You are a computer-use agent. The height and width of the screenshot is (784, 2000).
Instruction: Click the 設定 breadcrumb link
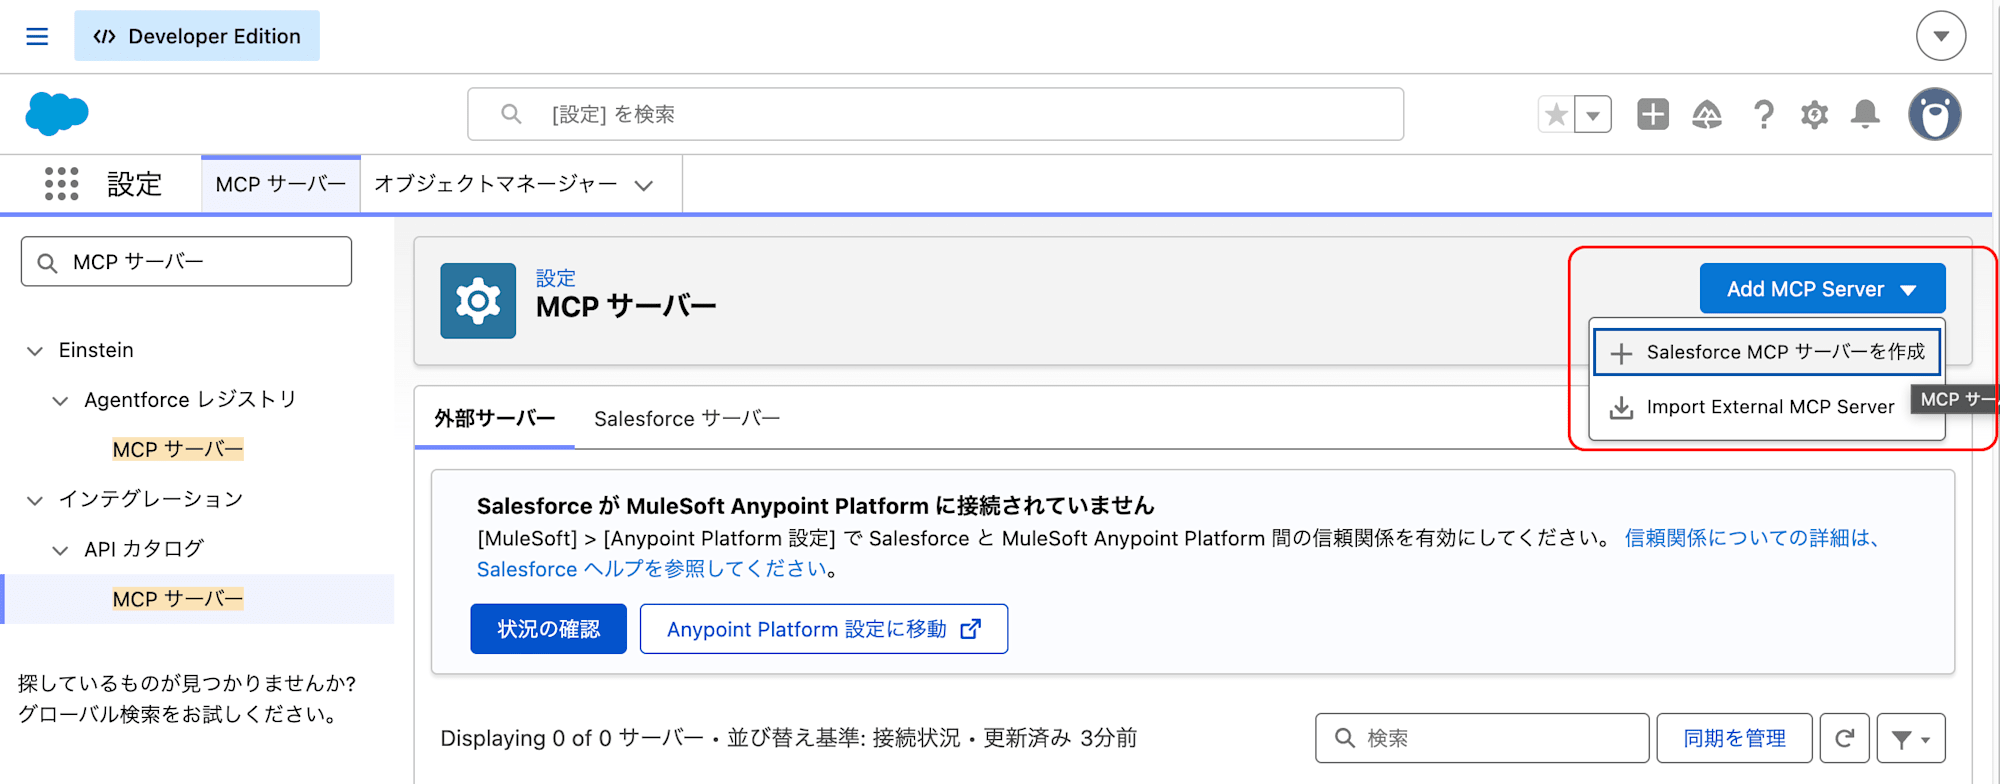pos(556,278)
